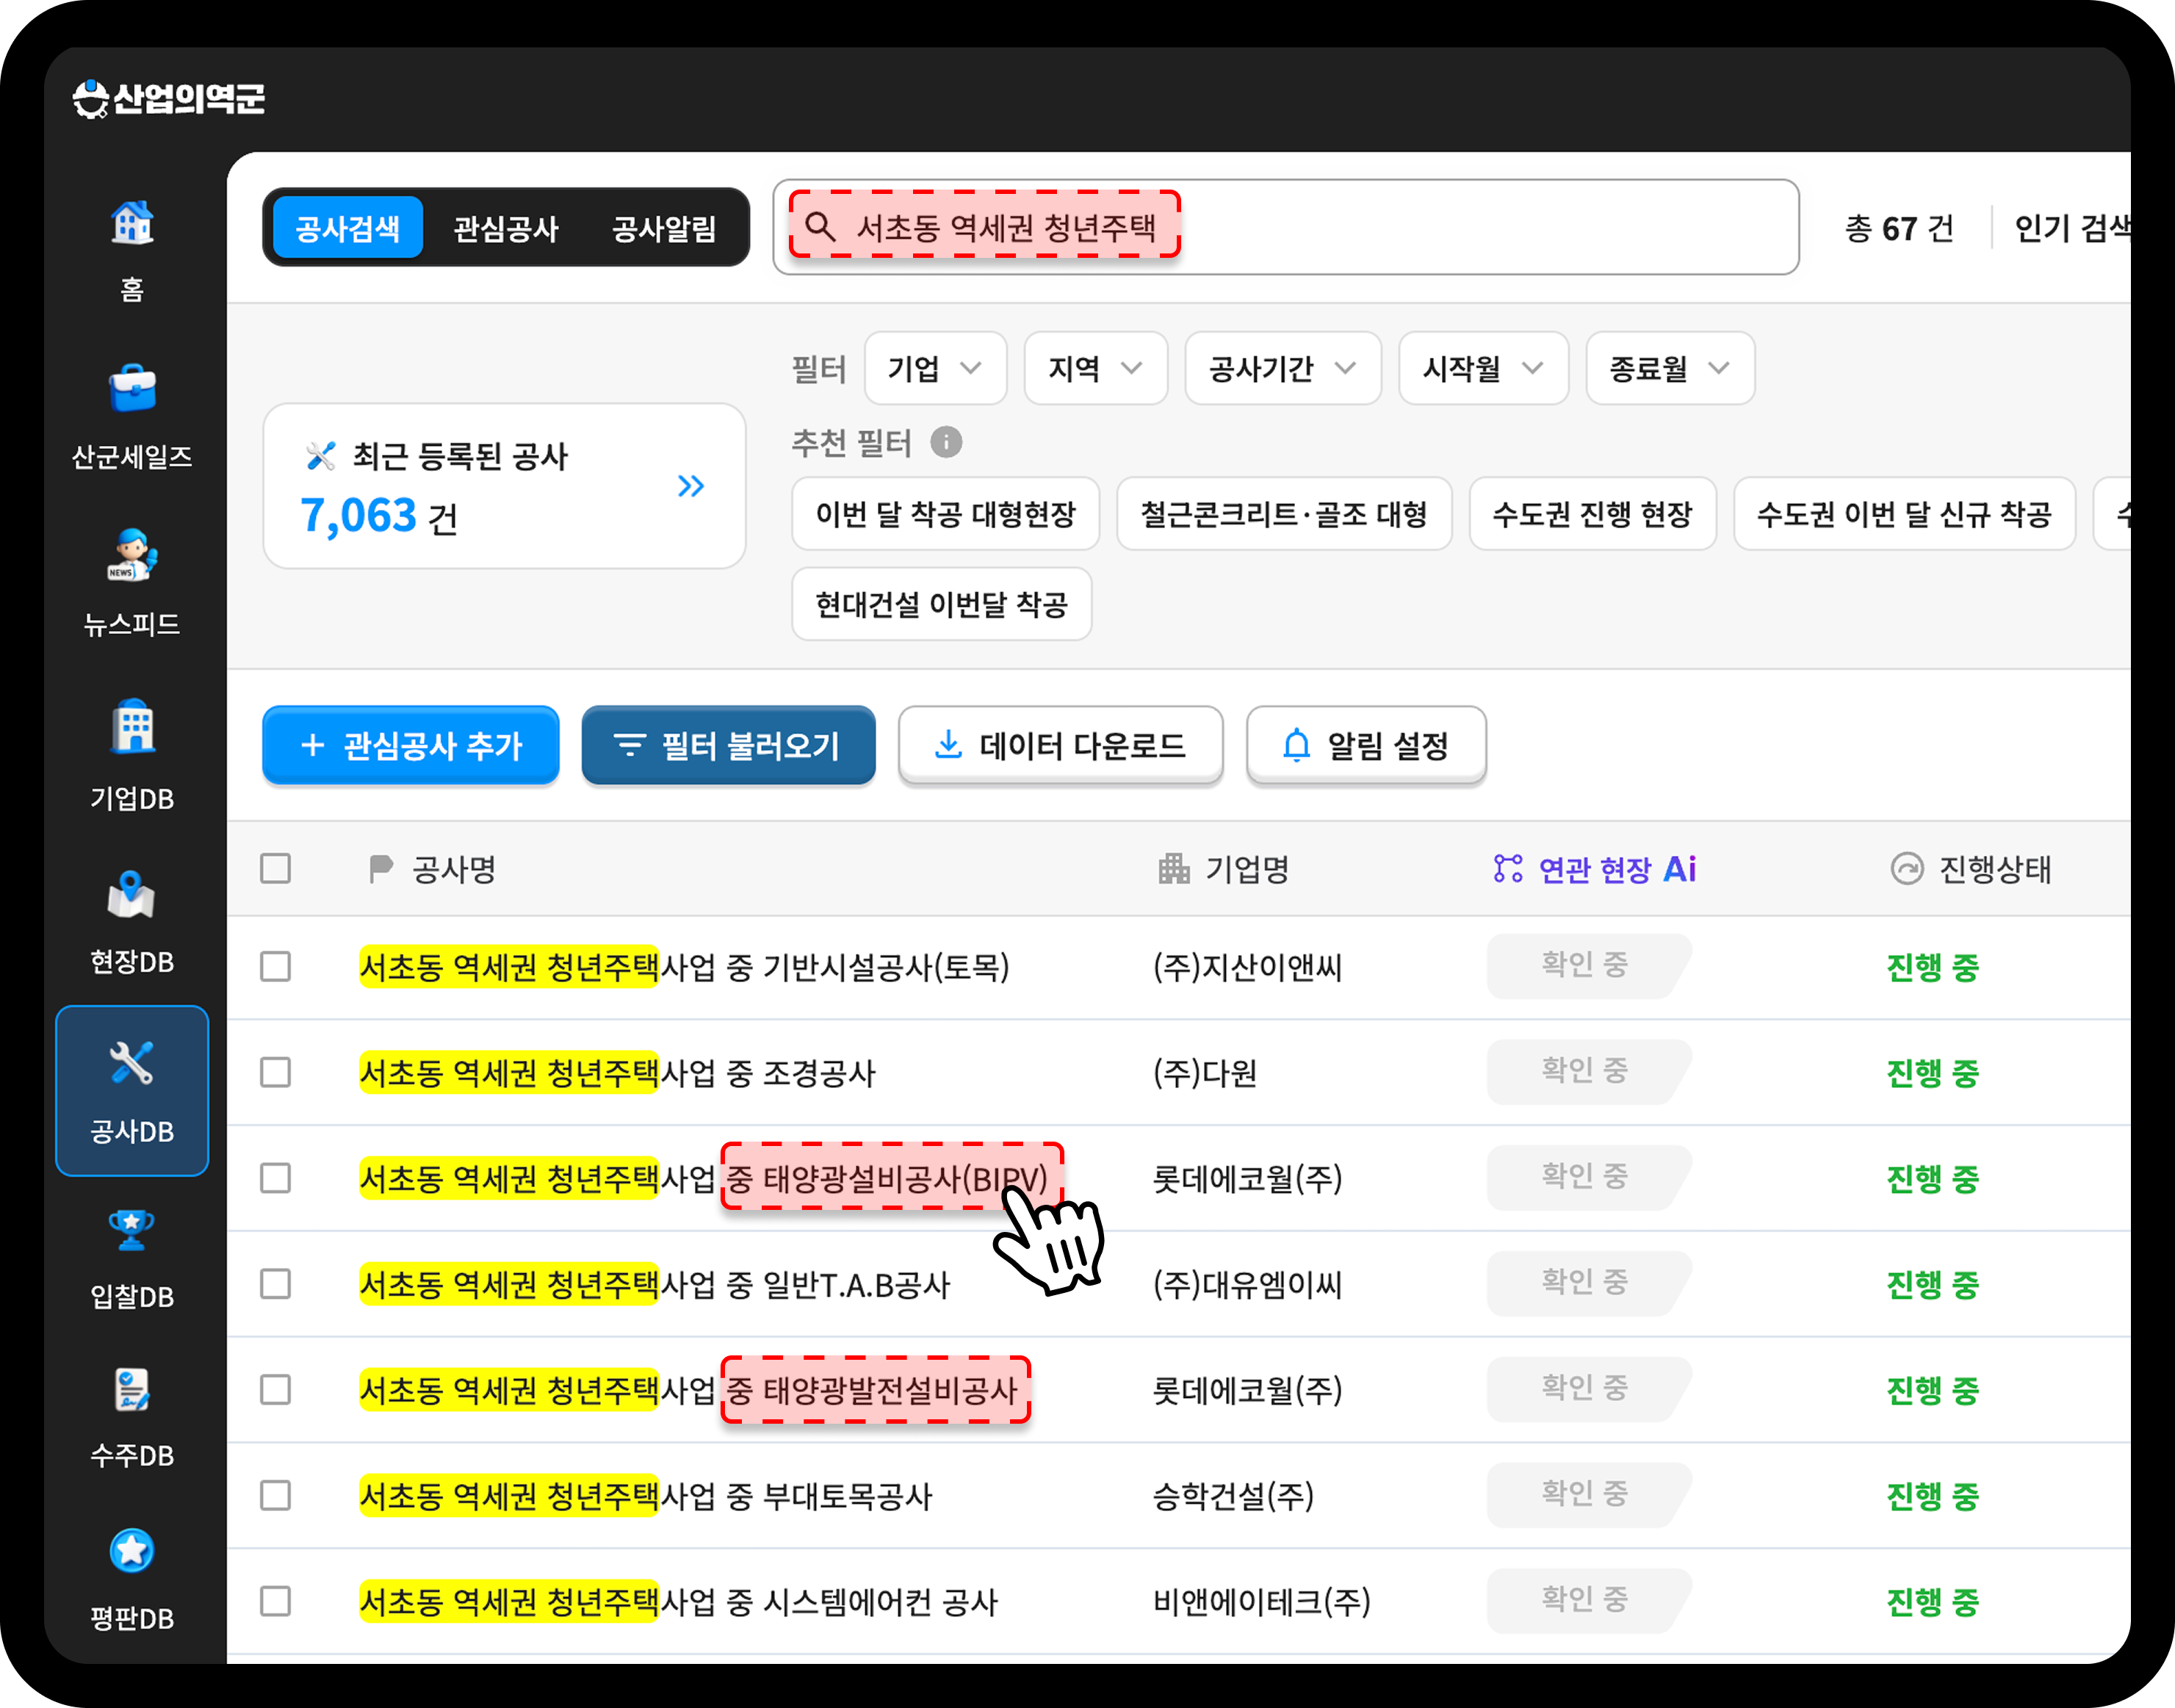The height and width of the screenshot is (1708, 2175).
Task: Switch to the 관심공사 tab
Action: [x=505, y=228]
